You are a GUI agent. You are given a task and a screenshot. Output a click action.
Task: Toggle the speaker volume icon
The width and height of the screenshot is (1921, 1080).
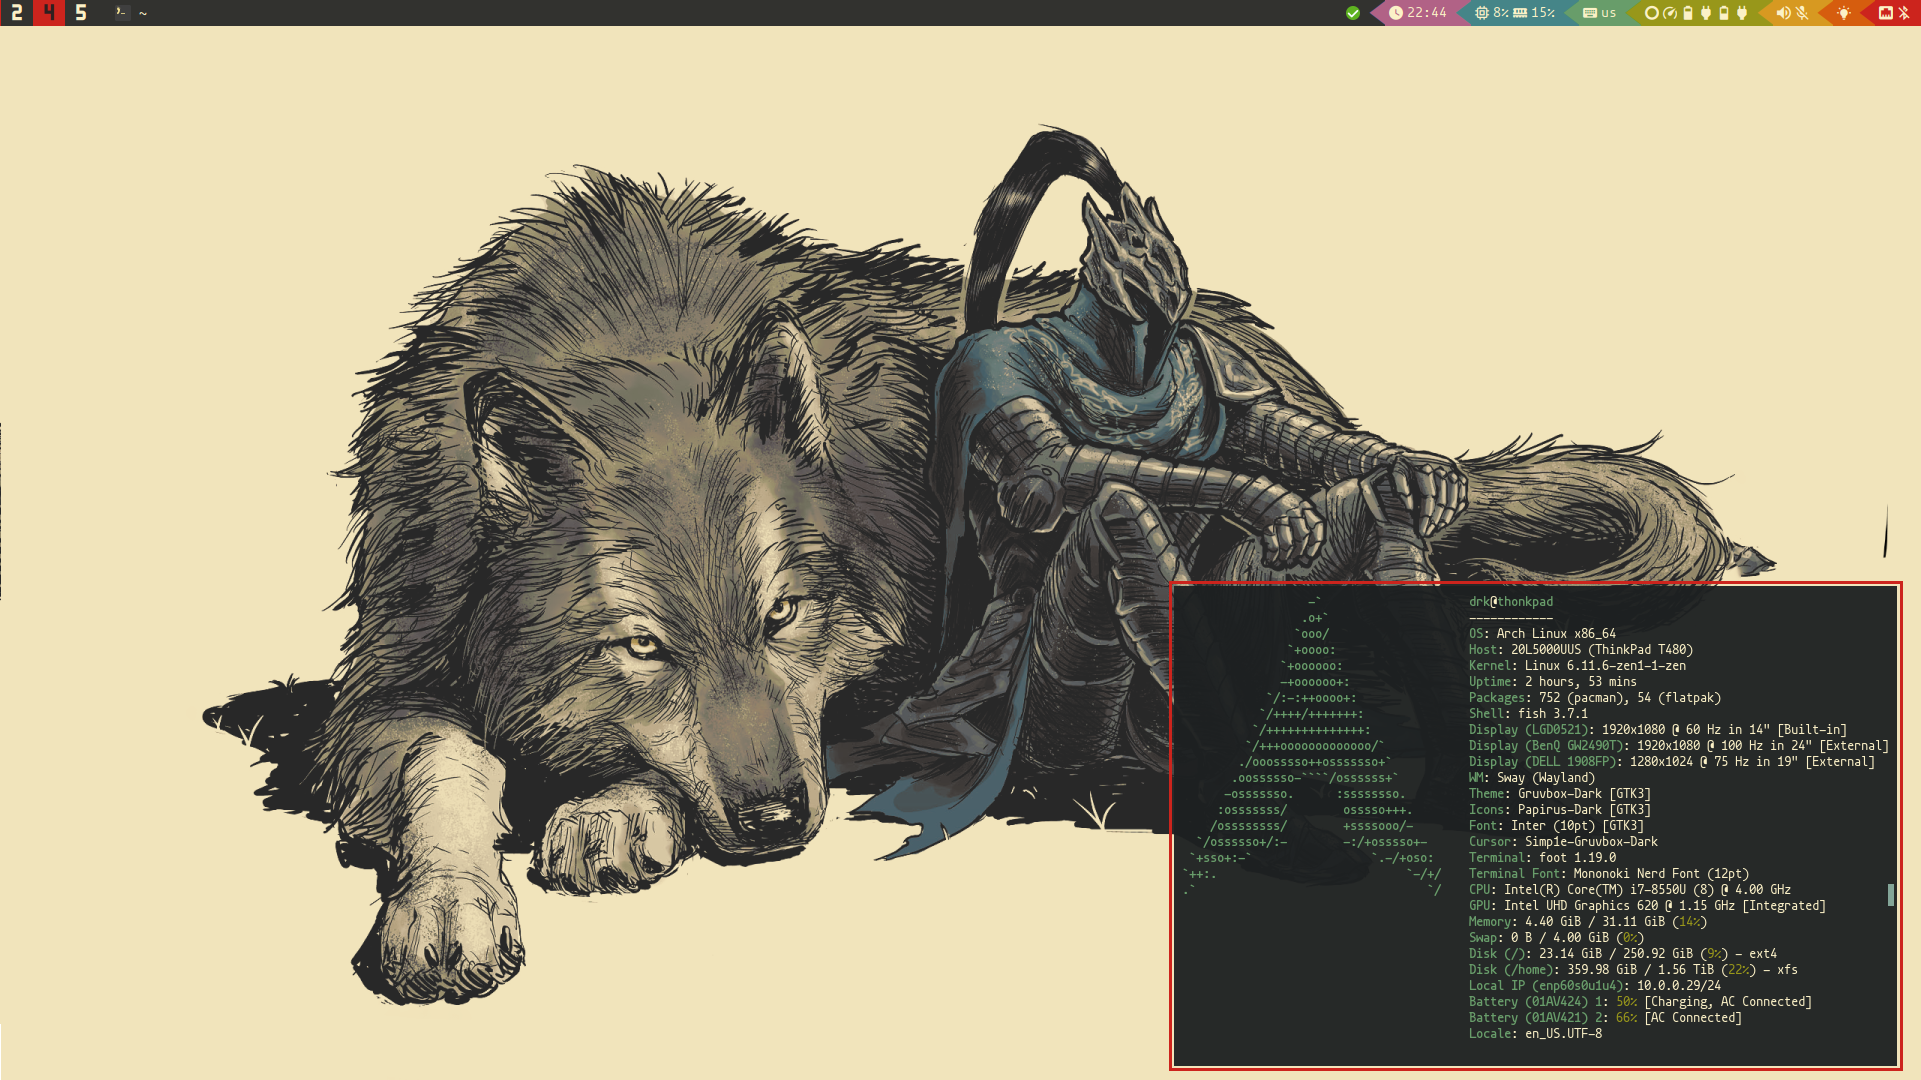click(x=1783, y=13)
